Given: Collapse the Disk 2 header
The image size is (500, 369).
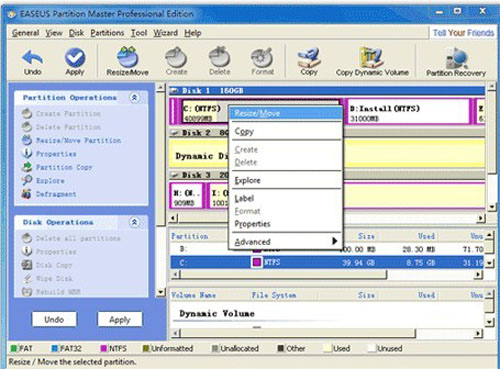Looking at the screenshot, I should 174,133.
